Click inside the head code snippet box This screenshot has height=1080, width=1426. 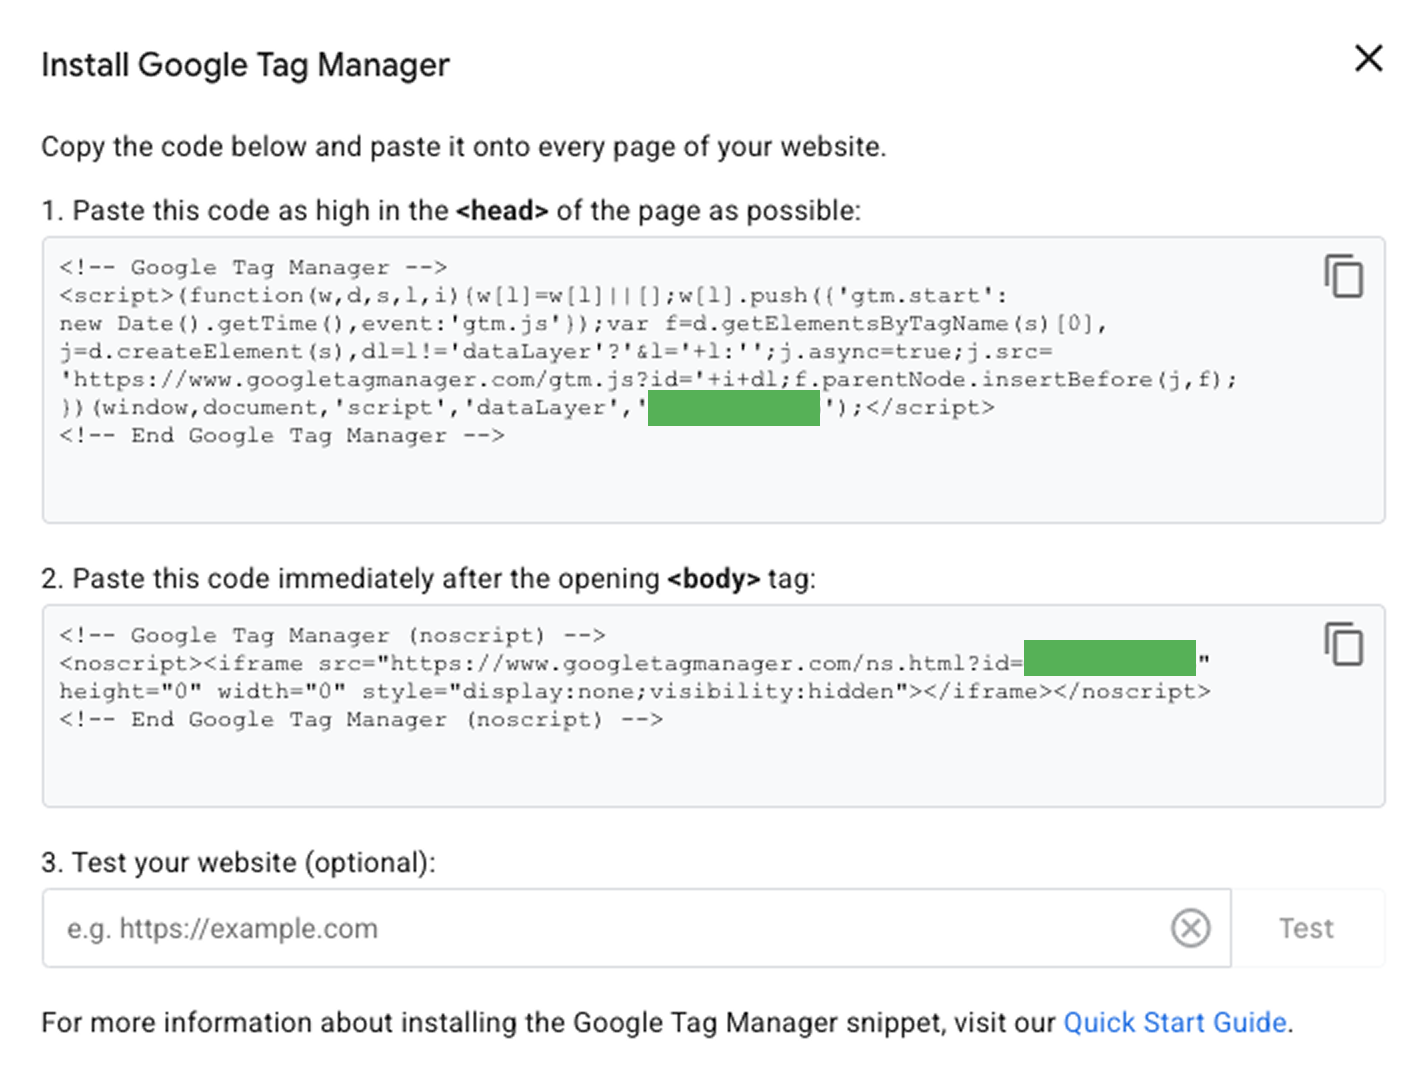pyautogui.click(x=700, y=480)
